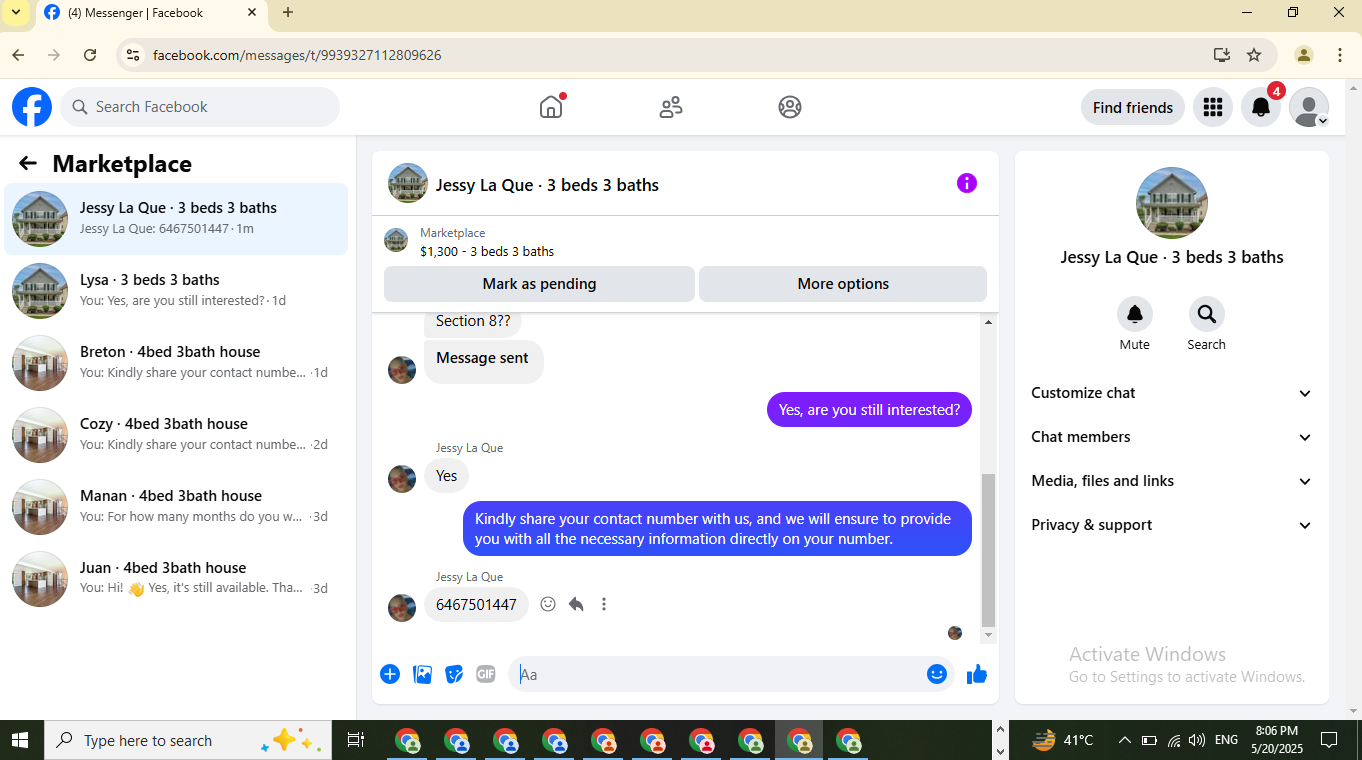Open the Chrome profile icon

[1304, 55]
